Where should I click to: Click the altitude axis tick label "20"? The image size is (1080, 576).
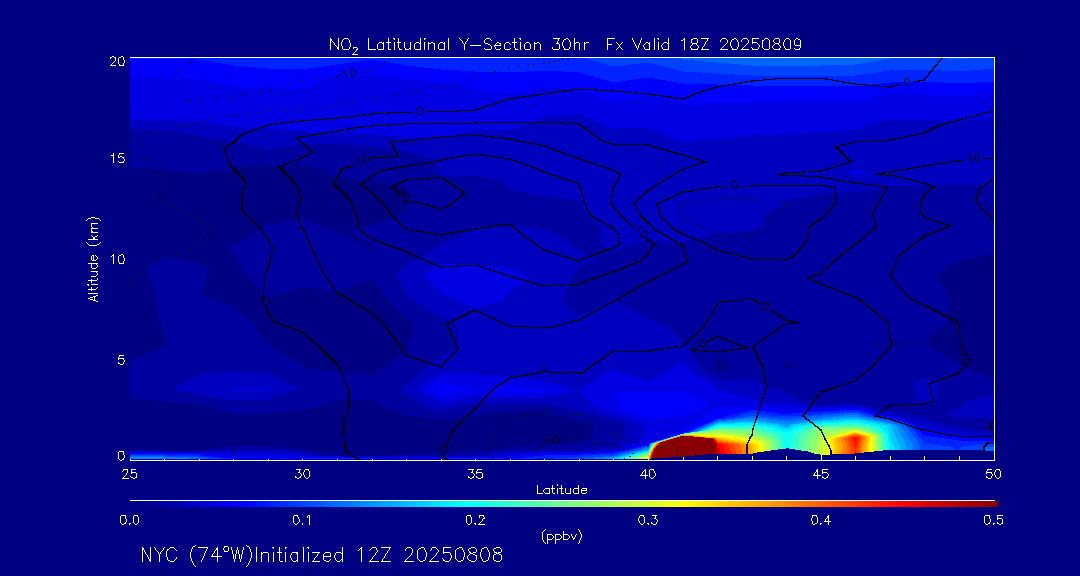[116, 60]
